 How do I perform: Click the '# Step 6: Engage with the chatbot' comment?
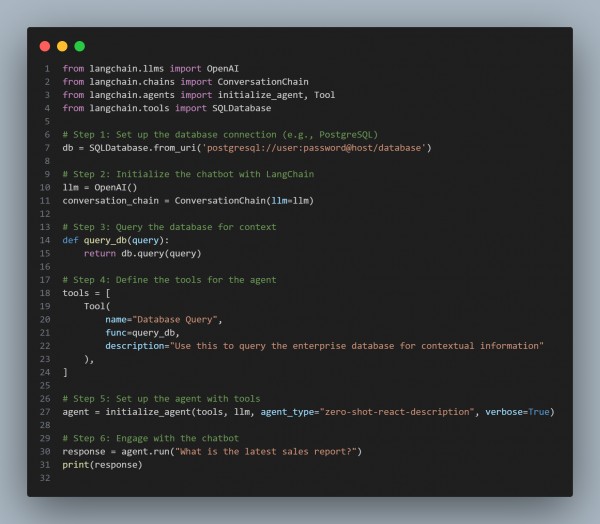(150, 438)
